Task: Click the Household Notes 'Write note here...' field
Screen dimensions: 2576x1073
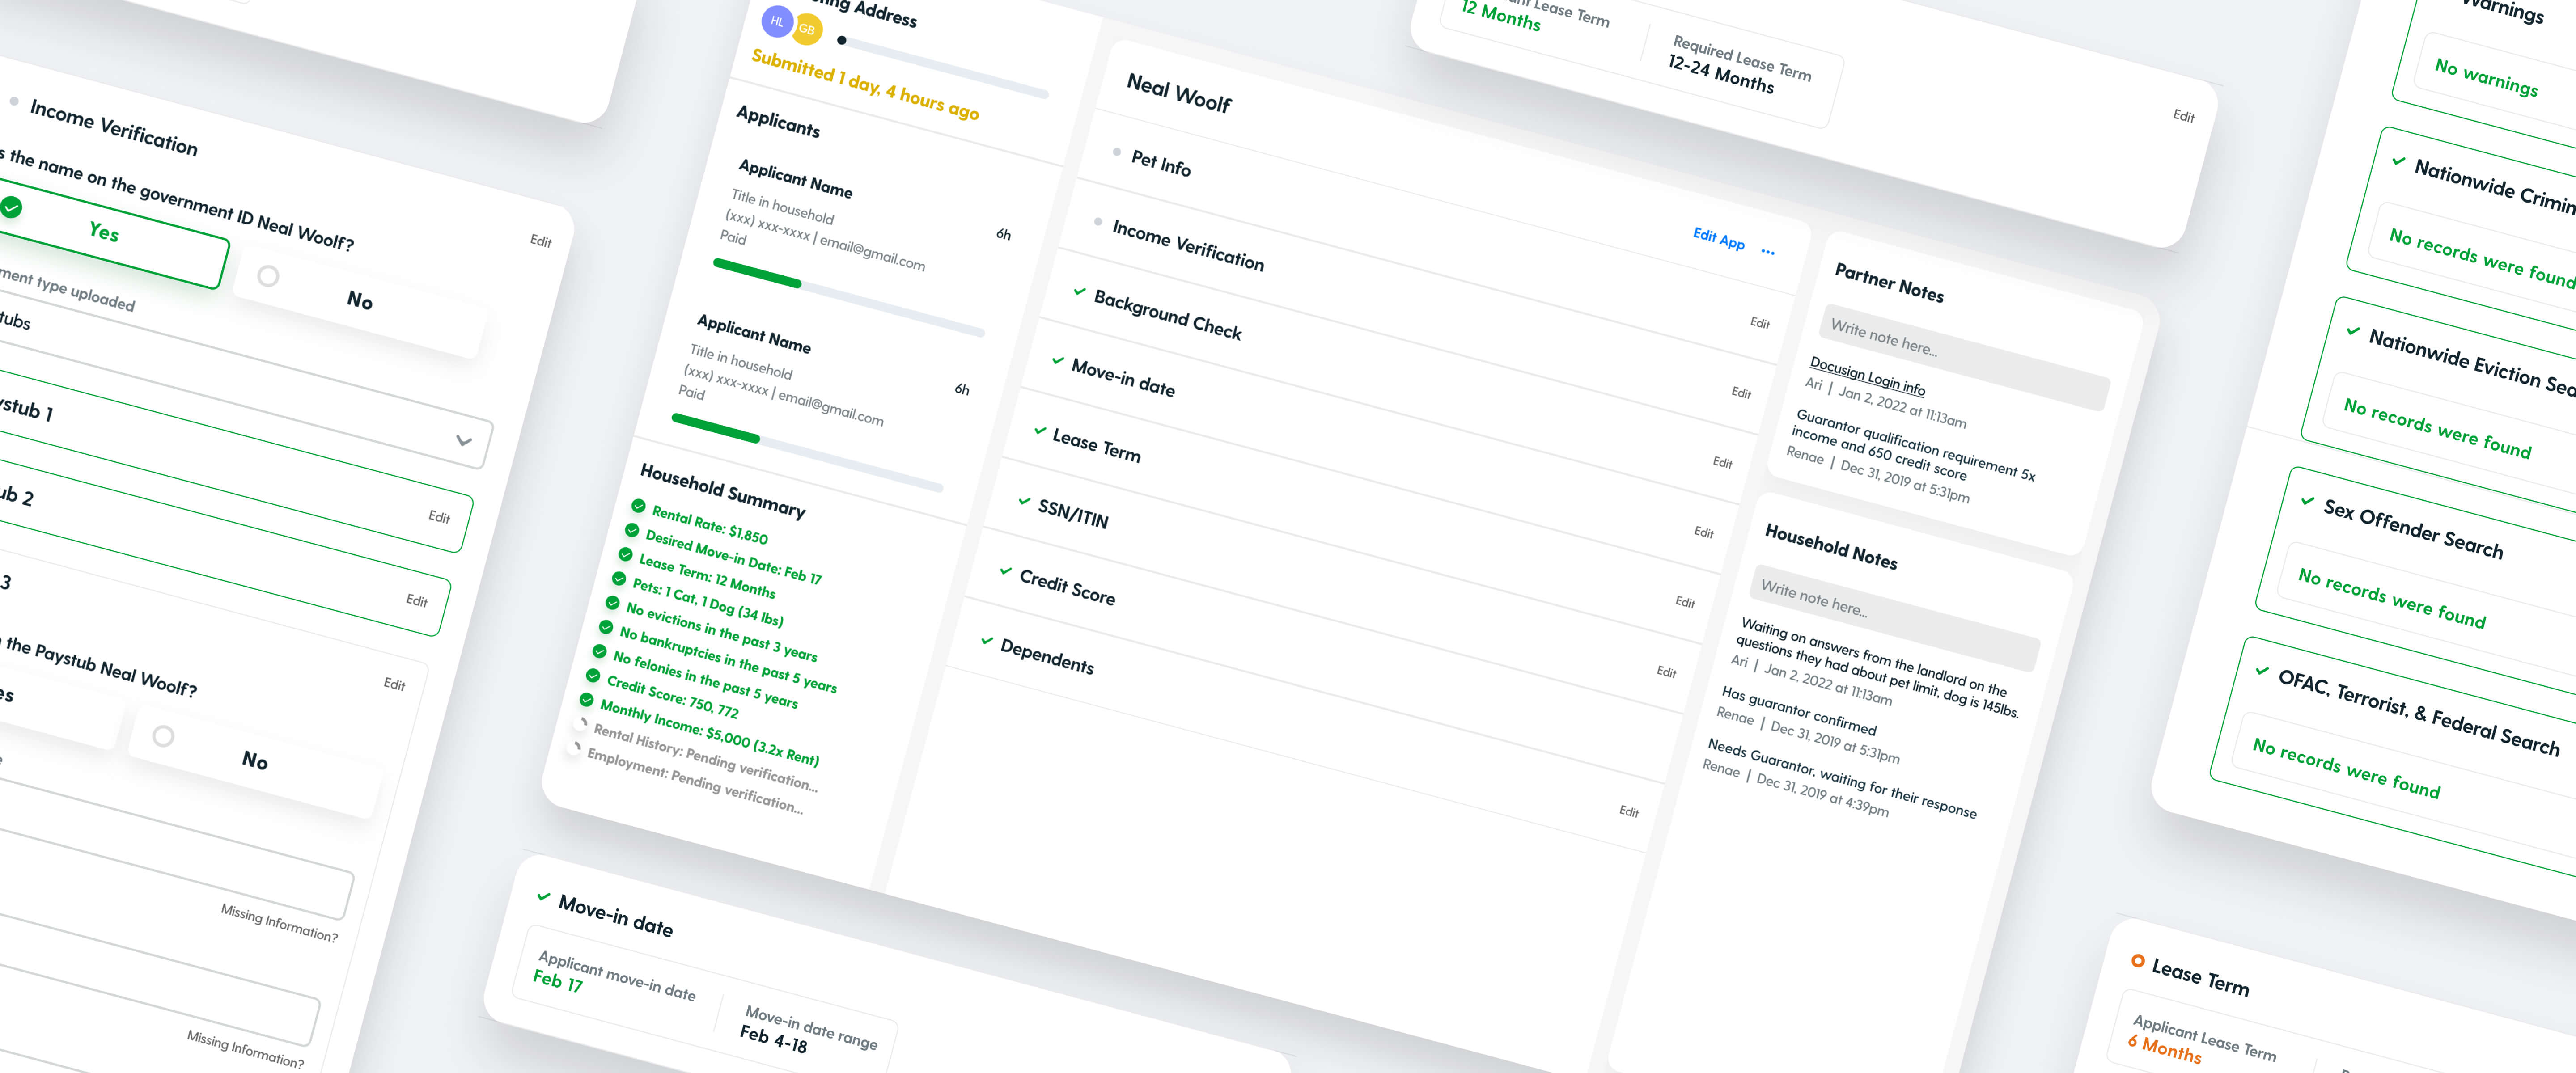Action: pos(1895,618)
